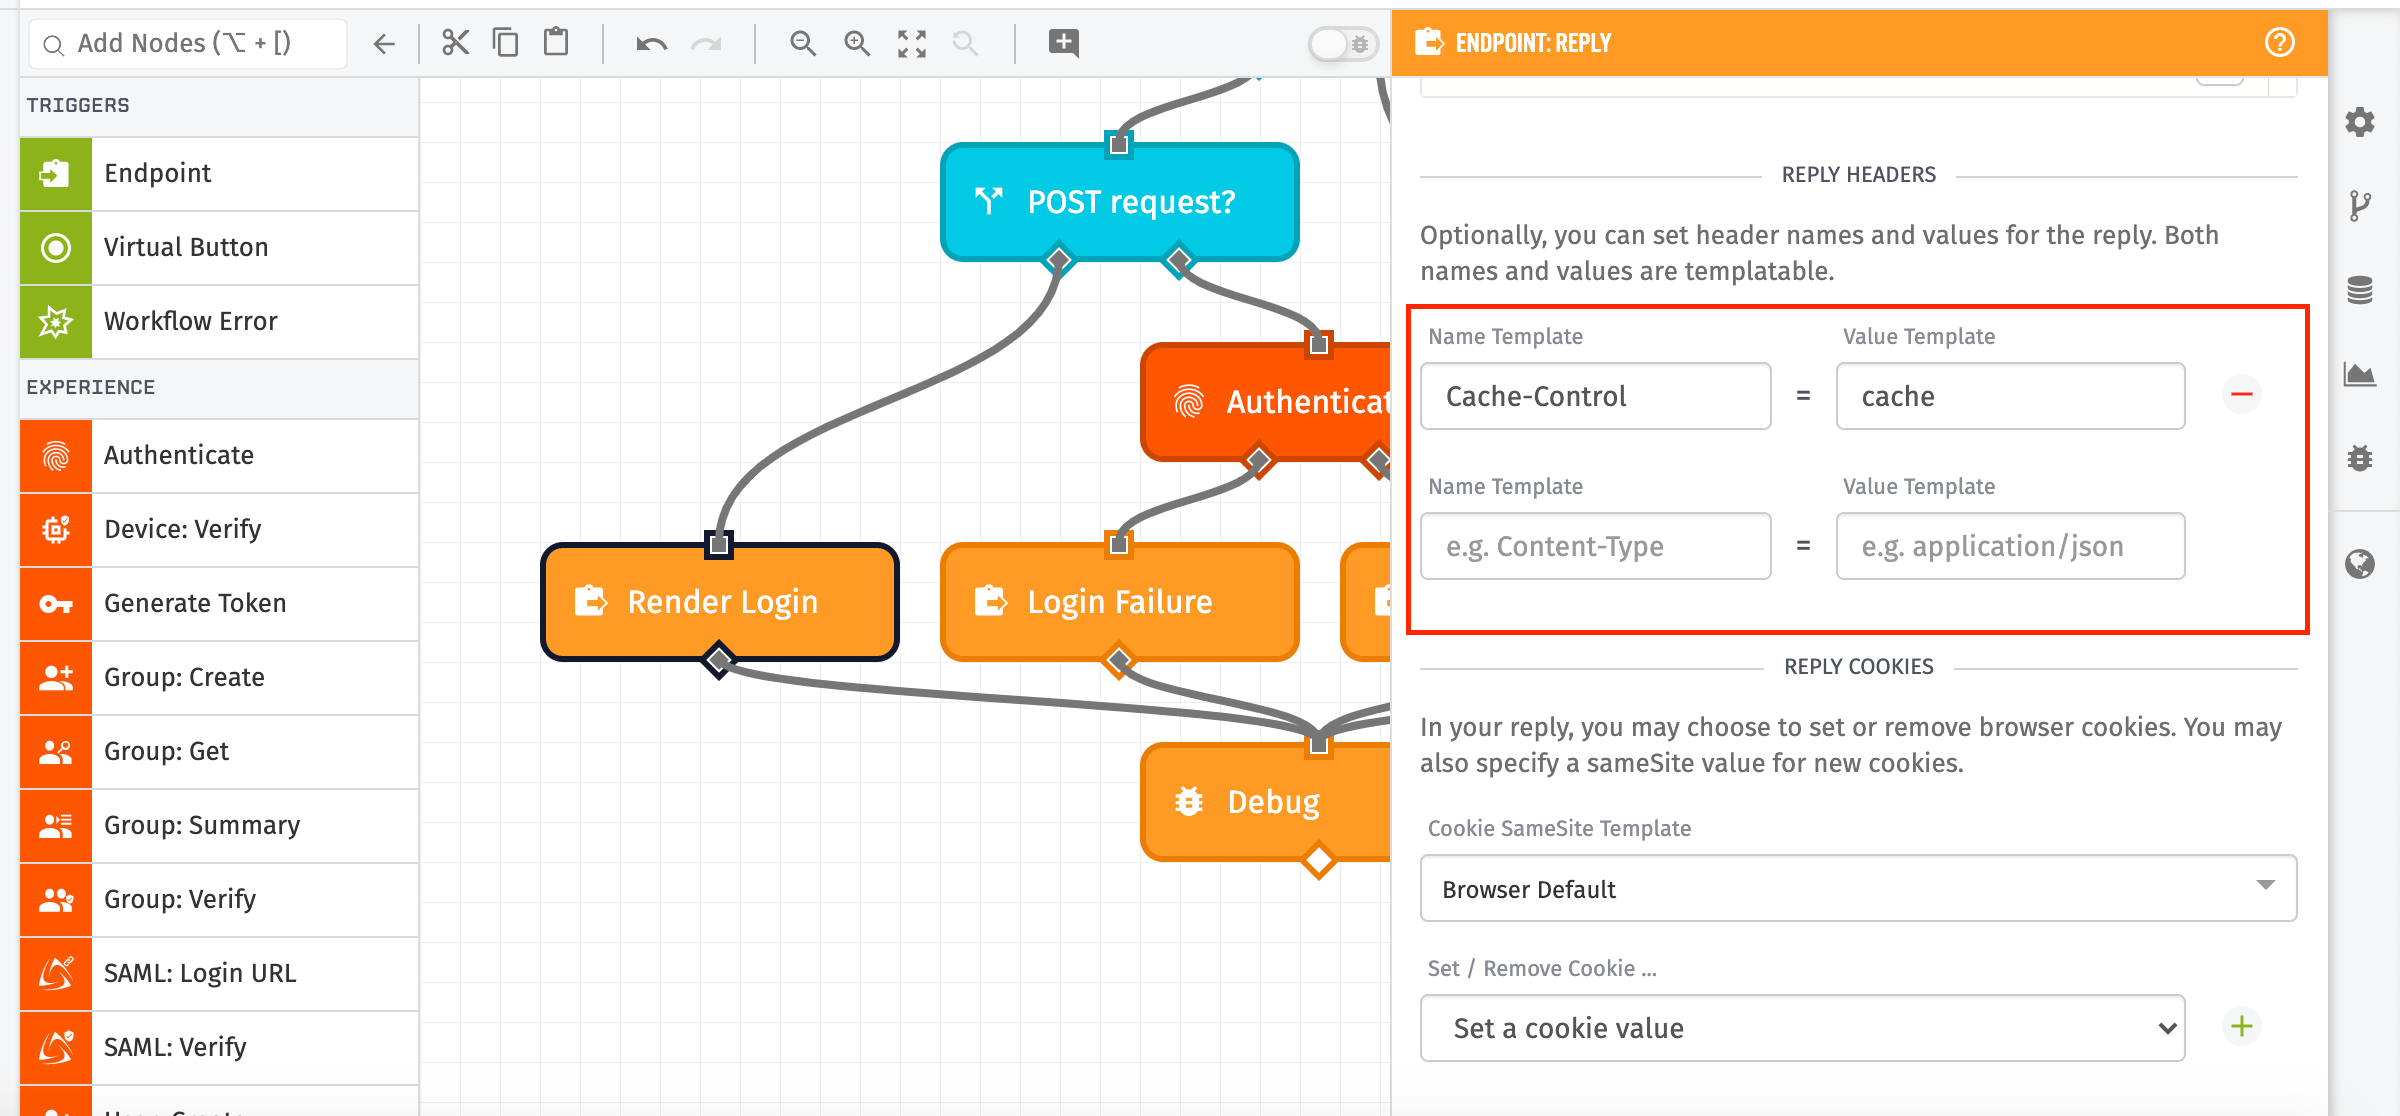Open the versions branch icon in sidebar
The height and width of the screenshot is (1116, 2400).
click(x=2360, y=206)
